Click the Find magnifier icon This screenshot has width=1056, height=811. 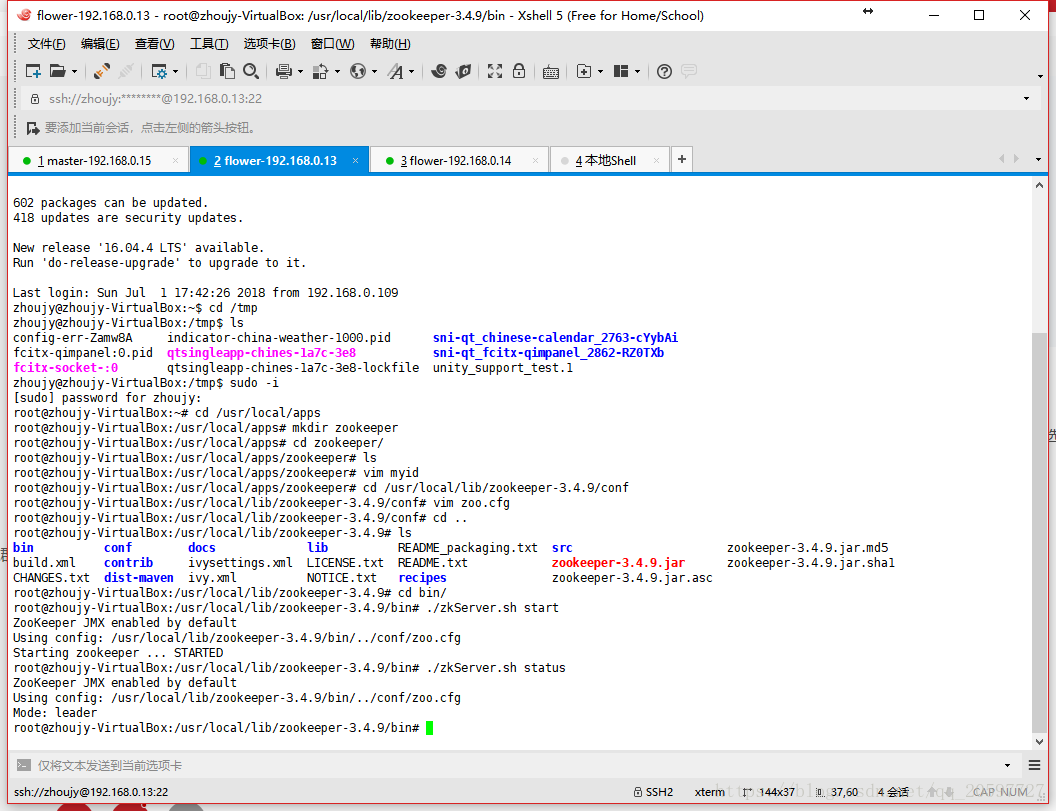251,71
